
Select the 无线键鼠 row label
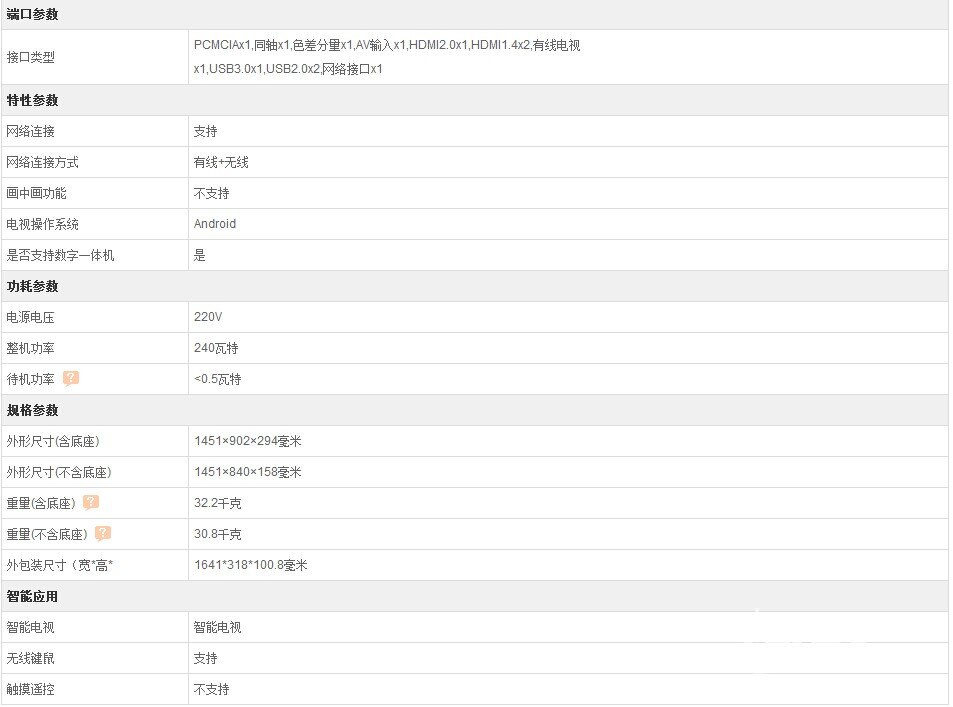[x=30, y=658]
